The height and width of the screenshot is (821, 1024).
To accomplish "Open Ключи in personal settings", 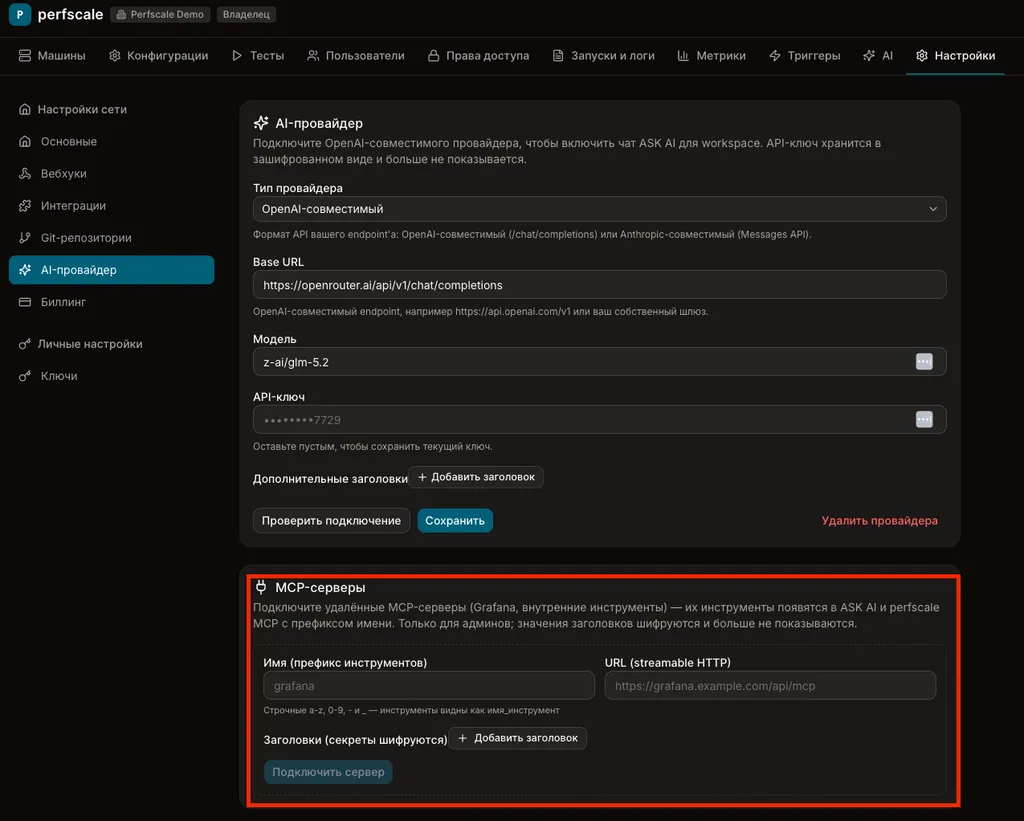I will [112, 376].
